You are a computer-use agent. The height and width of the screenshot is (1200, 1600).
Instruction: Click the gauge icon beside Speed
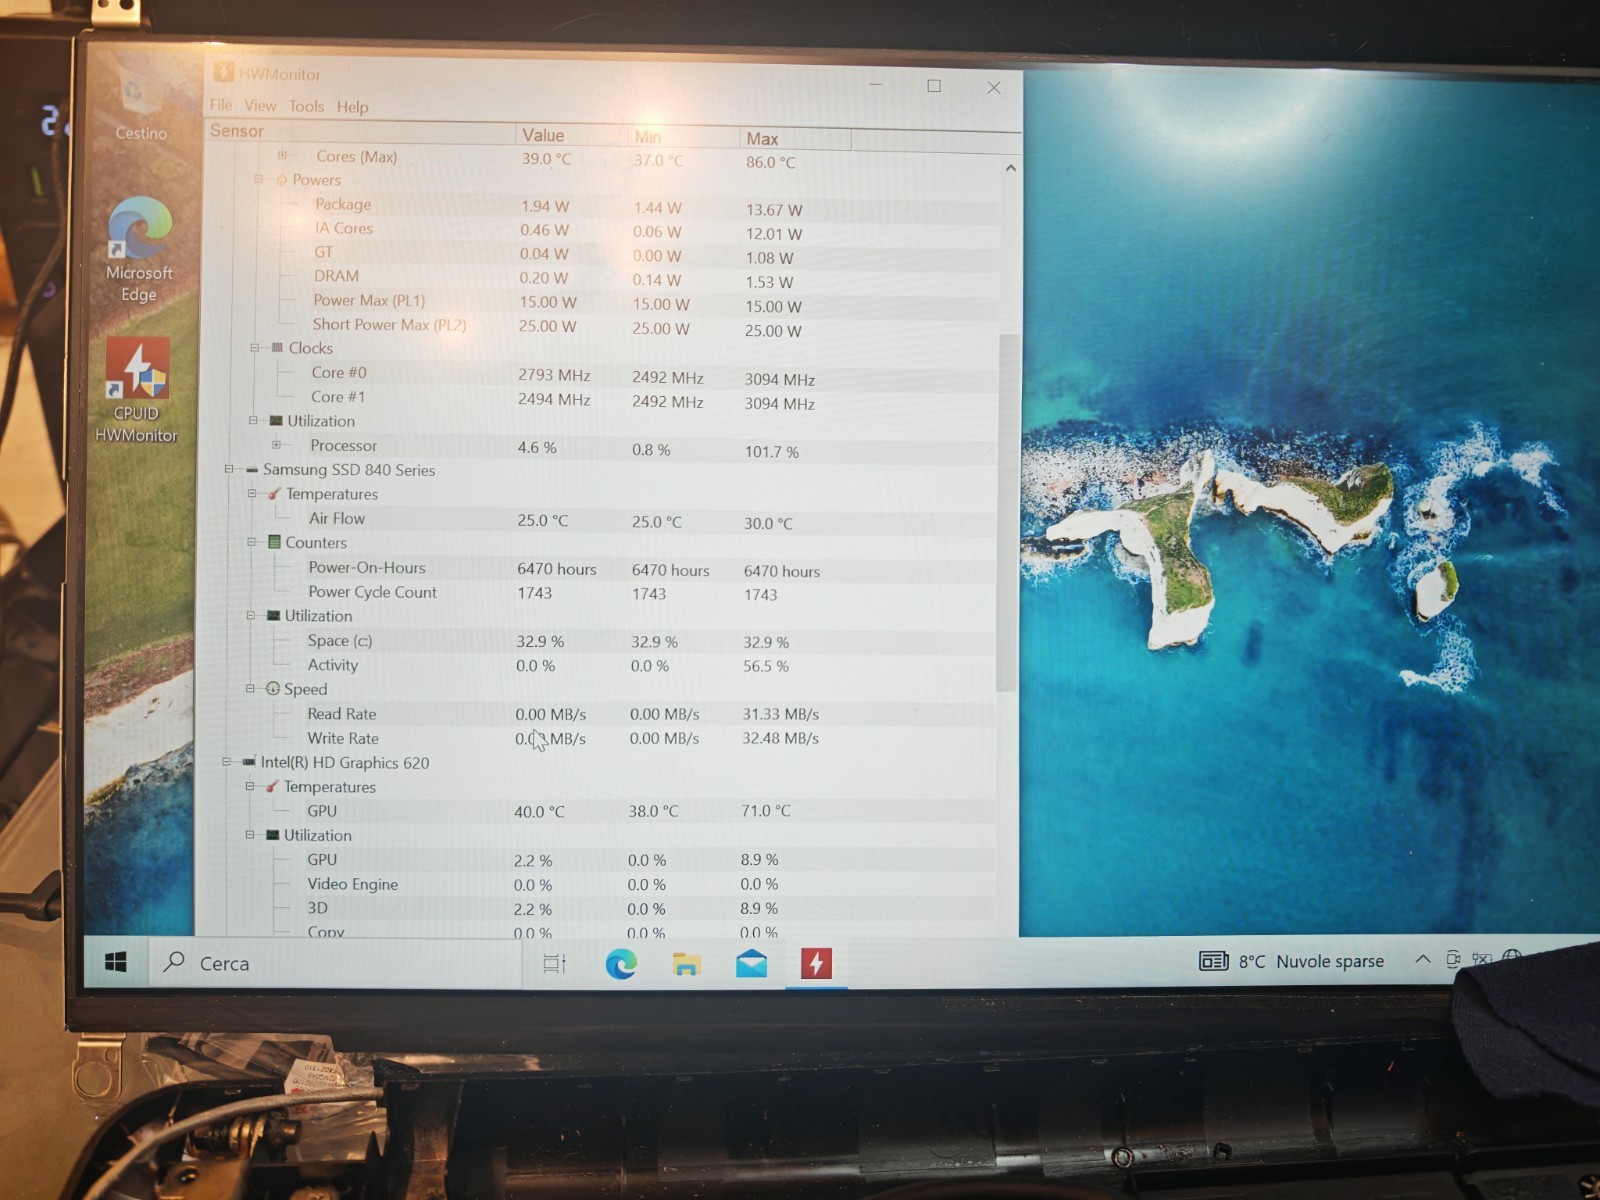pos(272,689)
